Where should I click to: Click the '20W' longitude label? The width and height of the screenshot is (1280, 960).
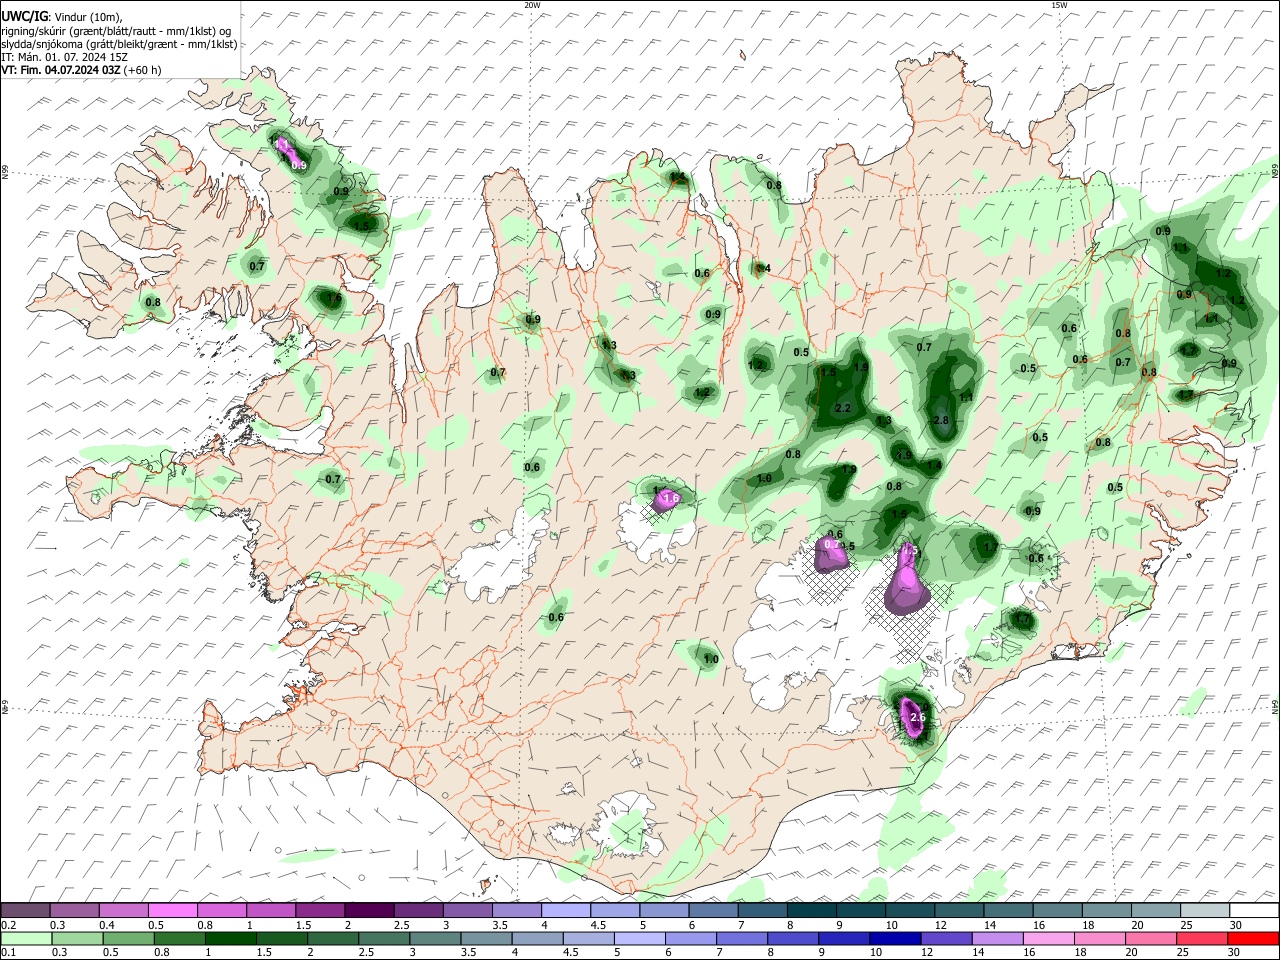point(532,5)
